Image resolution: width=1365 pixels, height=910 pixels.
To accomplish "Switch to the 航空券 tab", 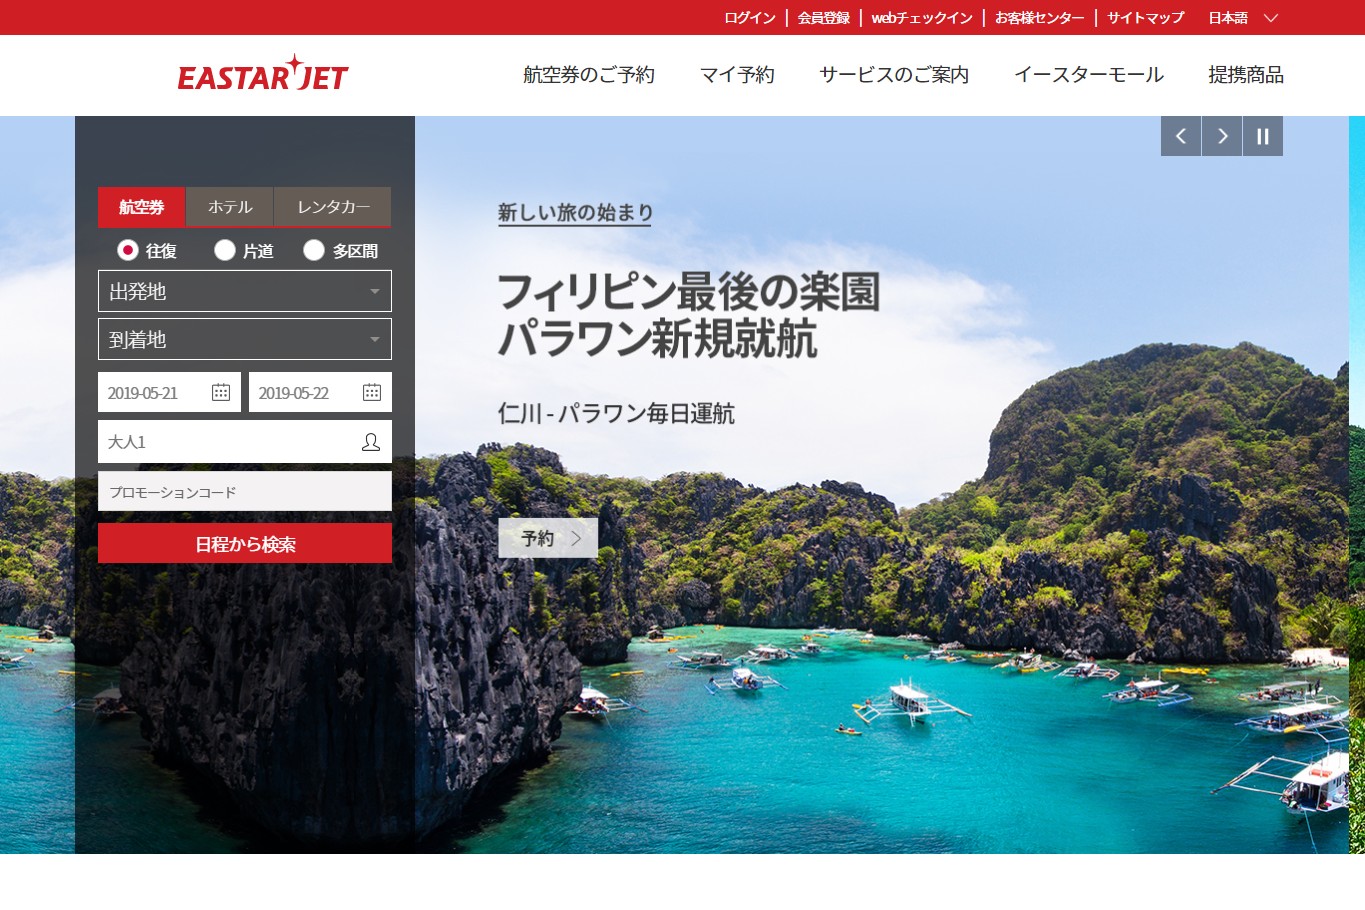I will [142, 207].
